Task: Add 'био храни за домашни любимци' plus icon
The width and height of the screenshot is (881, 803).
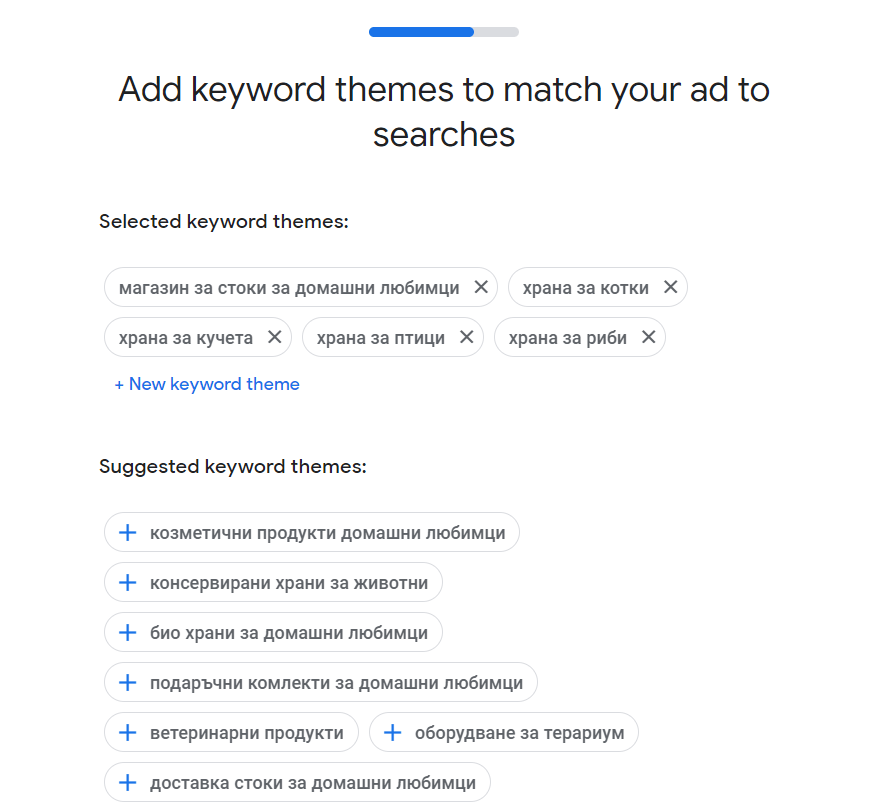Action: coord(128,632)
